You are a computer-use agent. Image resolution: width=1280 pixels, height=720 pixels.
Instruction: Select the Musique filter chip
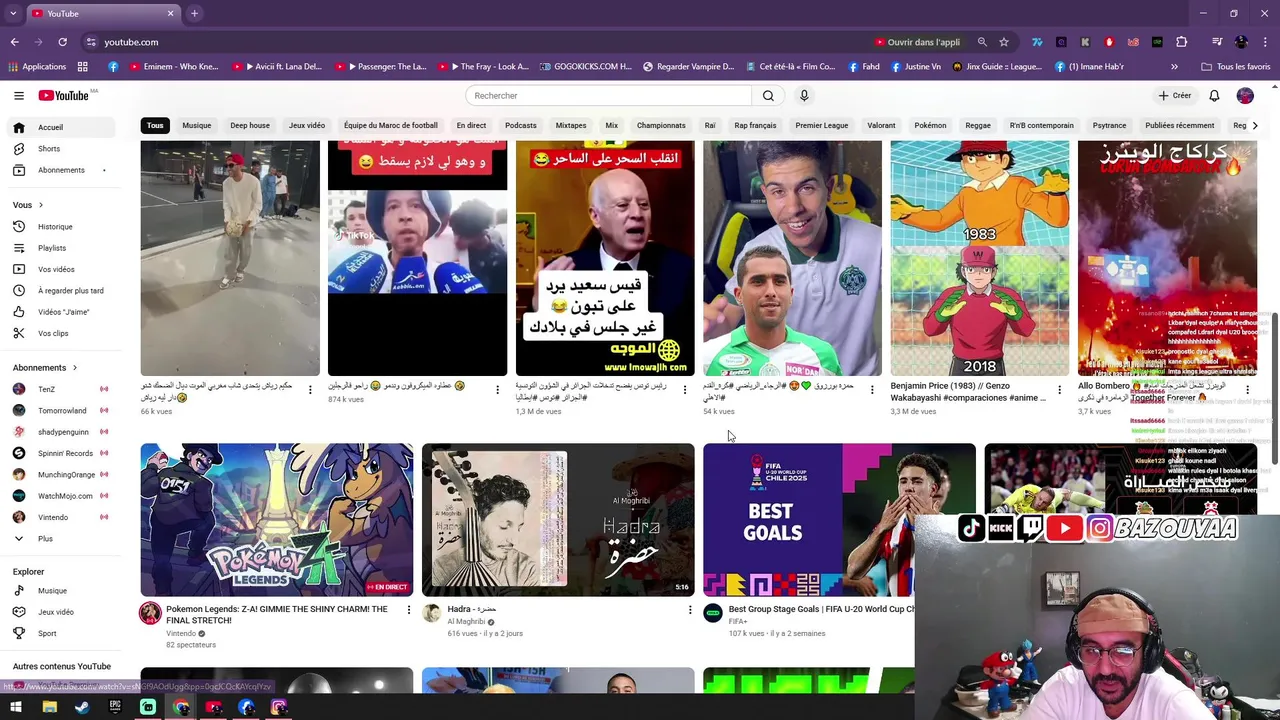point(197,125)
